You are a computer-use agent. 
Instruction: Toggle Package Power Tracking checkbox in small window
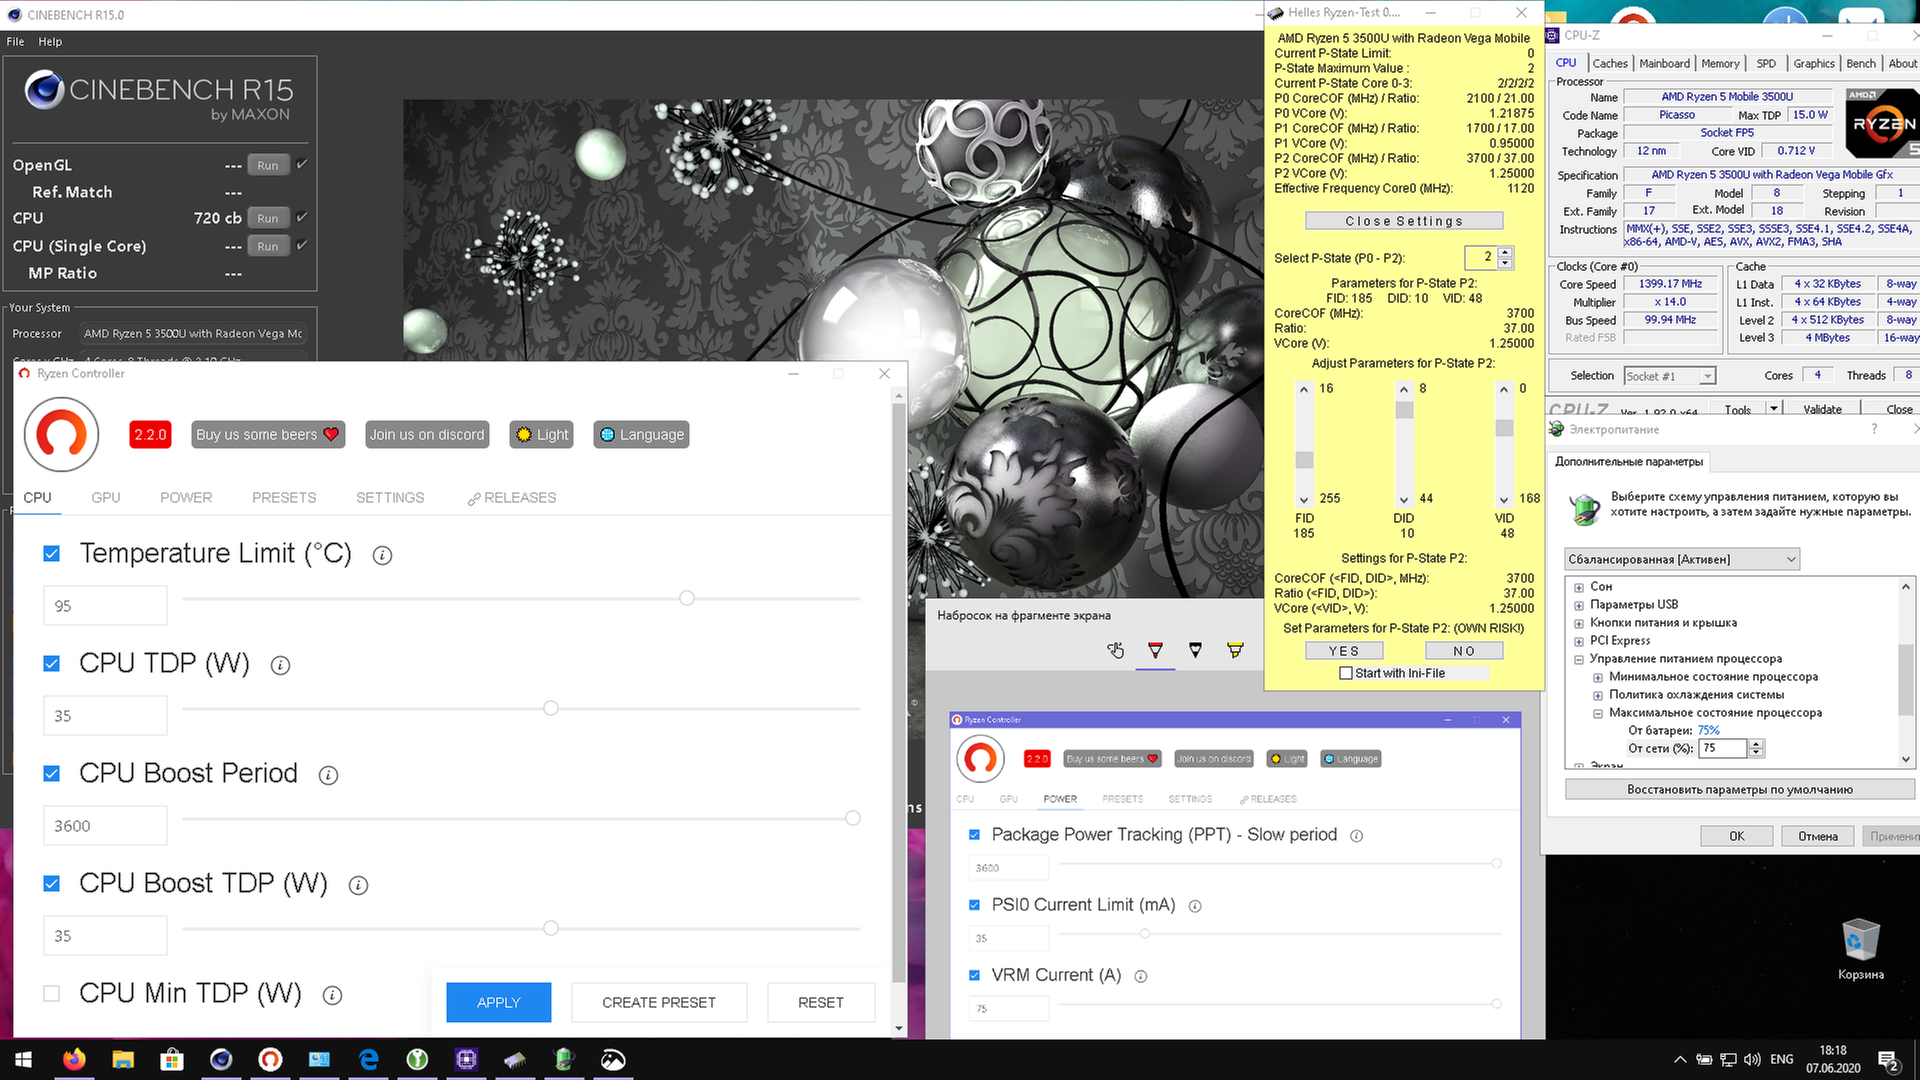(974, 834)
